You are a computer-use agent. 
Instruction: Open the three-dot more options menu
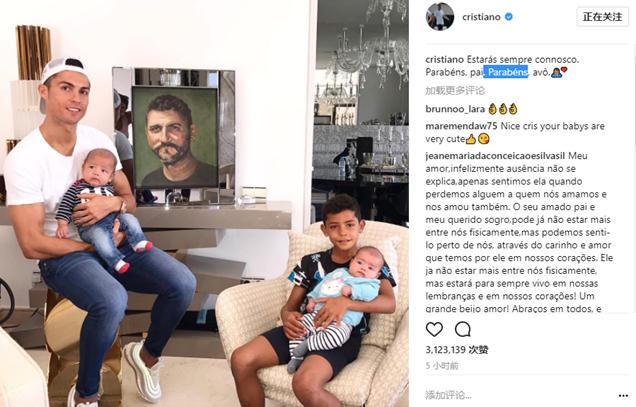pos(623,396)
